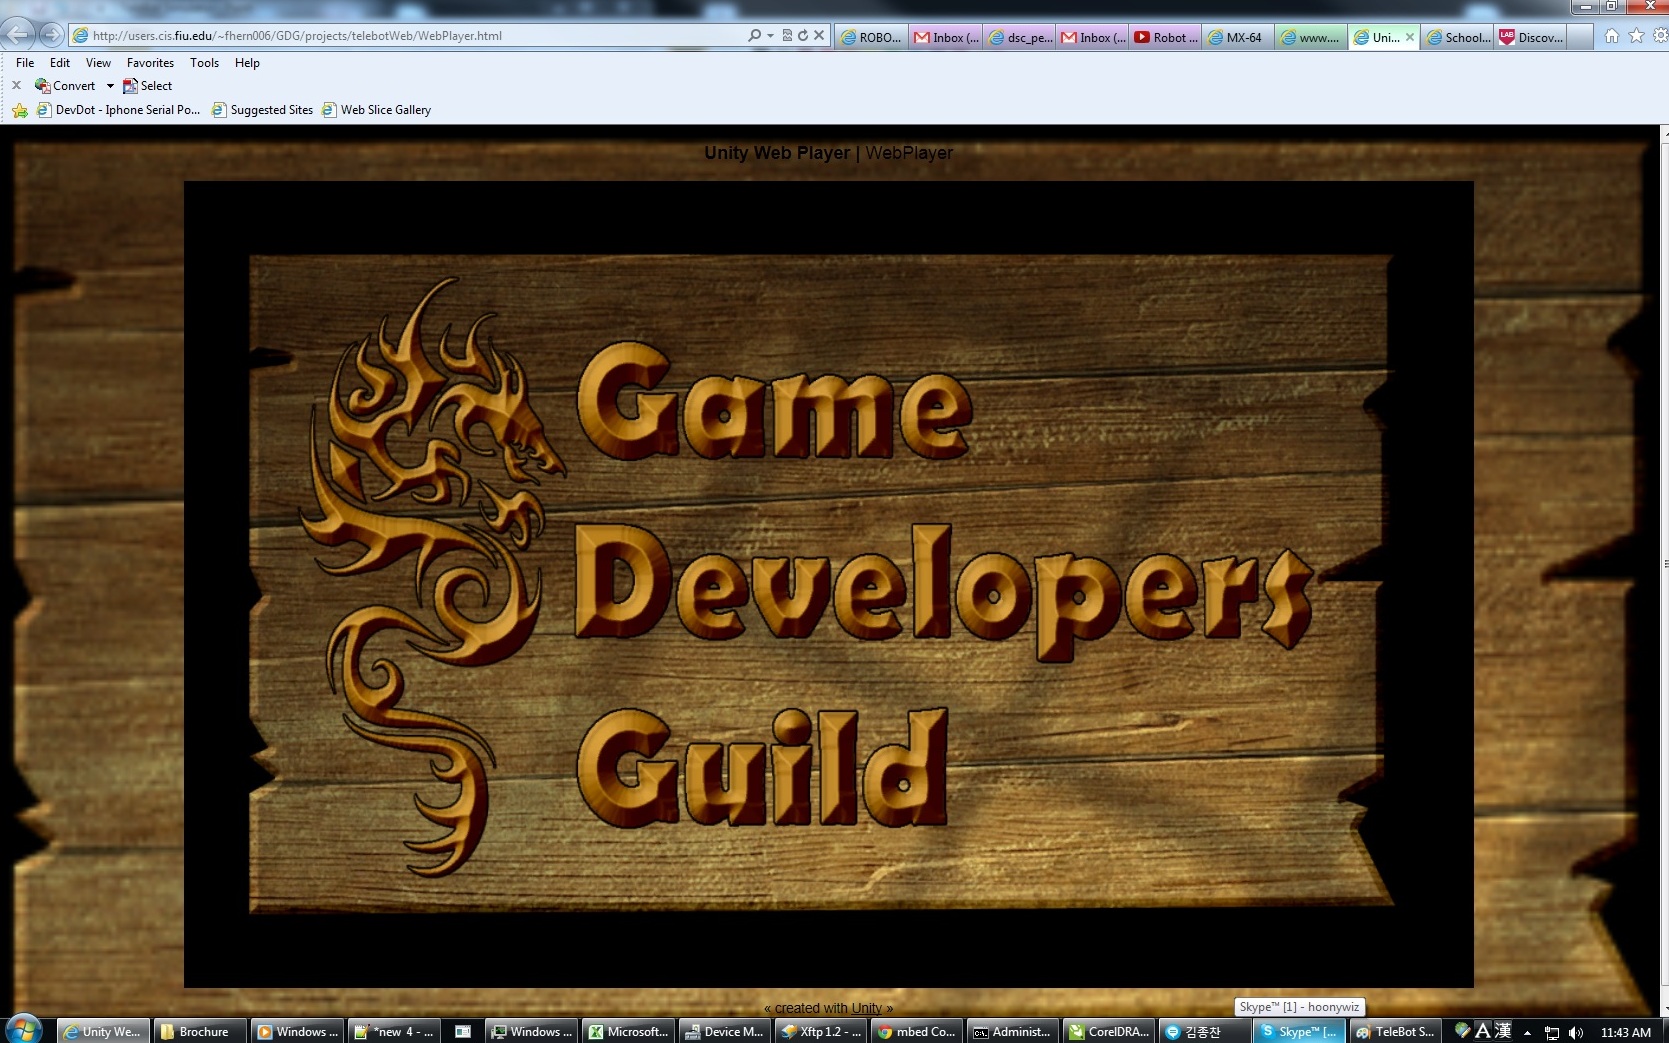Image resolution: width=1669 pixels, height=1043 pixels.
Task: Switch to the MX-64 tab
Action: click(x=1238, y=38)
